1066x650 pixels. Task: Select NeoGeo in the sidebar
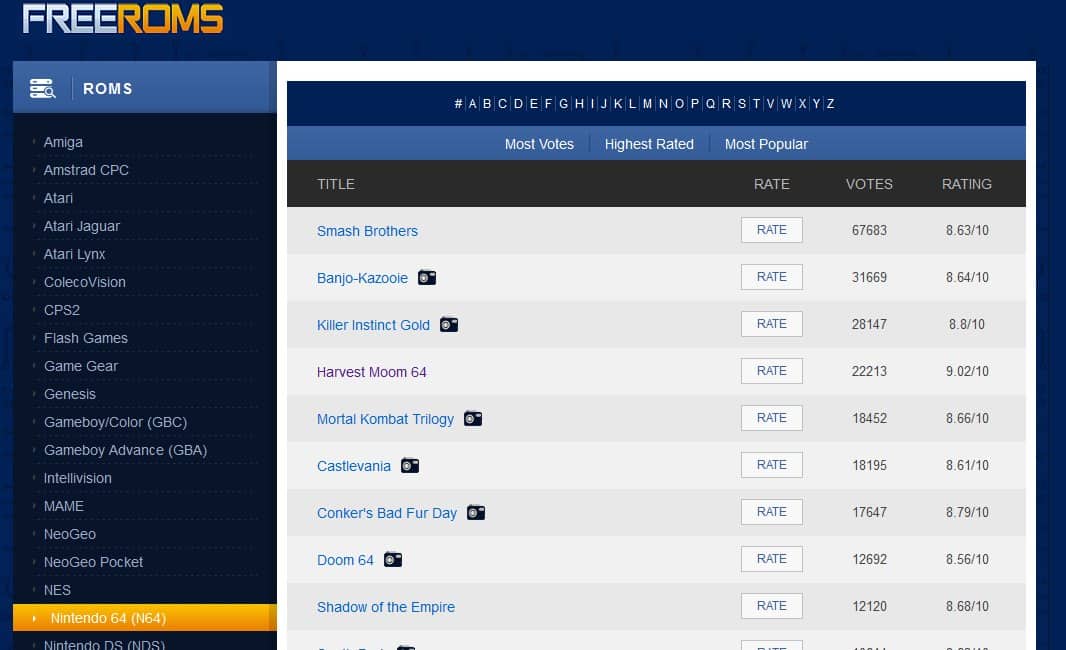(x=70, y=534)
